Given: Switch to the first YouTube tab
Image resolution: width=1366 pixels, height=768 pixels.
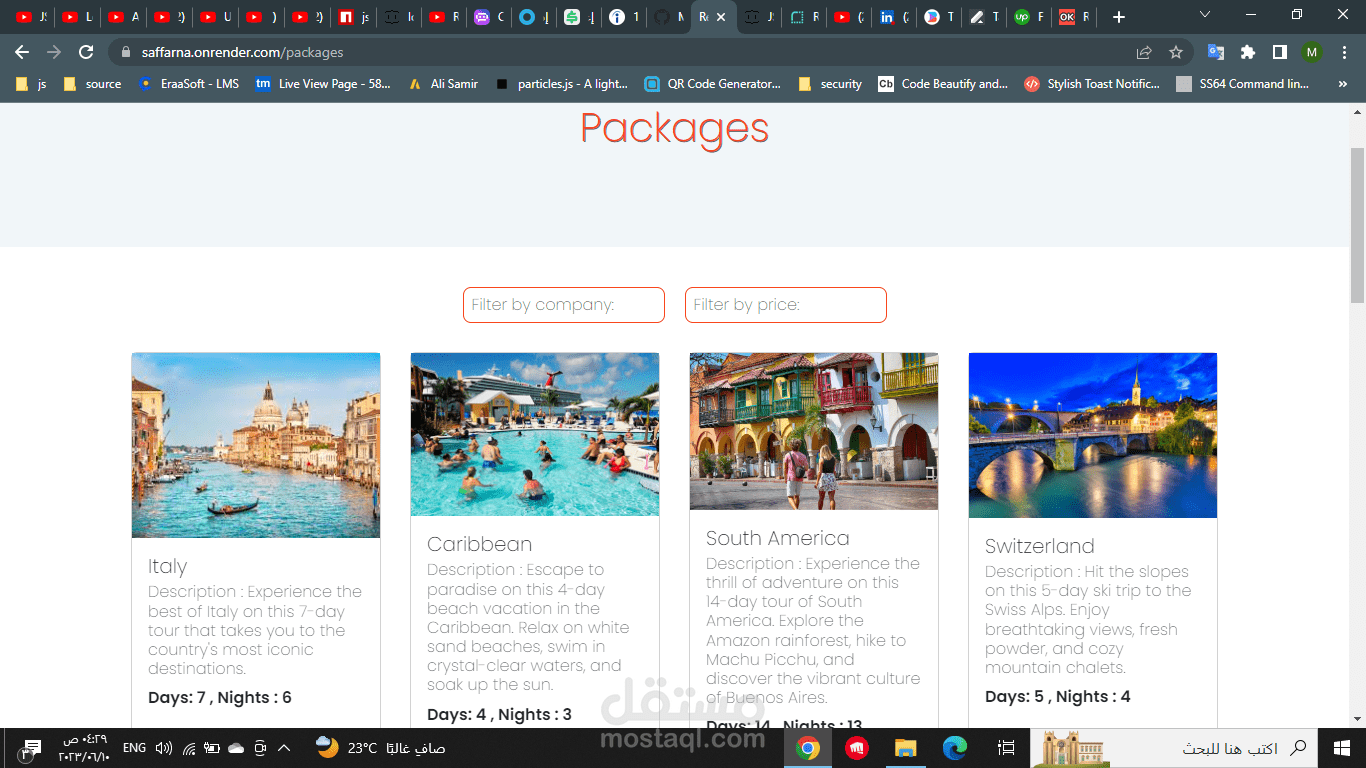Looking at the screenshot, I should tap(30, 17).
